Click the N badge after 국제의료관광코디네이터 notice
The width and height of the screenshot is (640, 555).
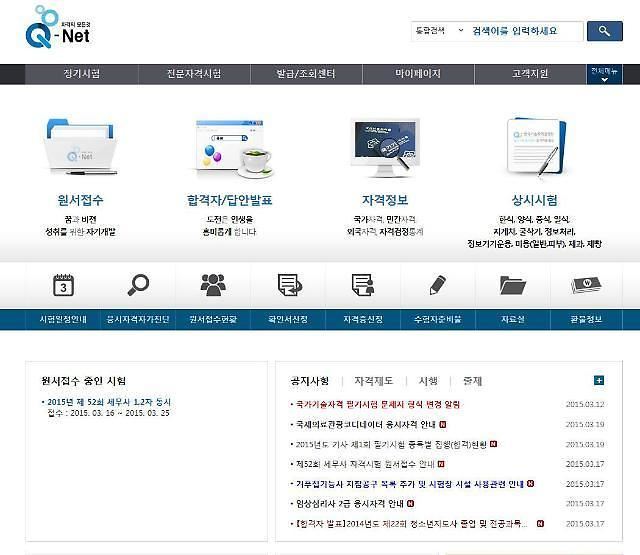(442, 424)
